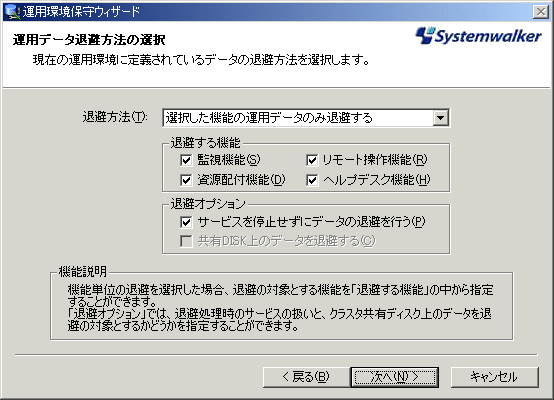Click the 退避方法(T) label
The width and height of the screenshot is (554, 400).
click(x=115, y=117)
